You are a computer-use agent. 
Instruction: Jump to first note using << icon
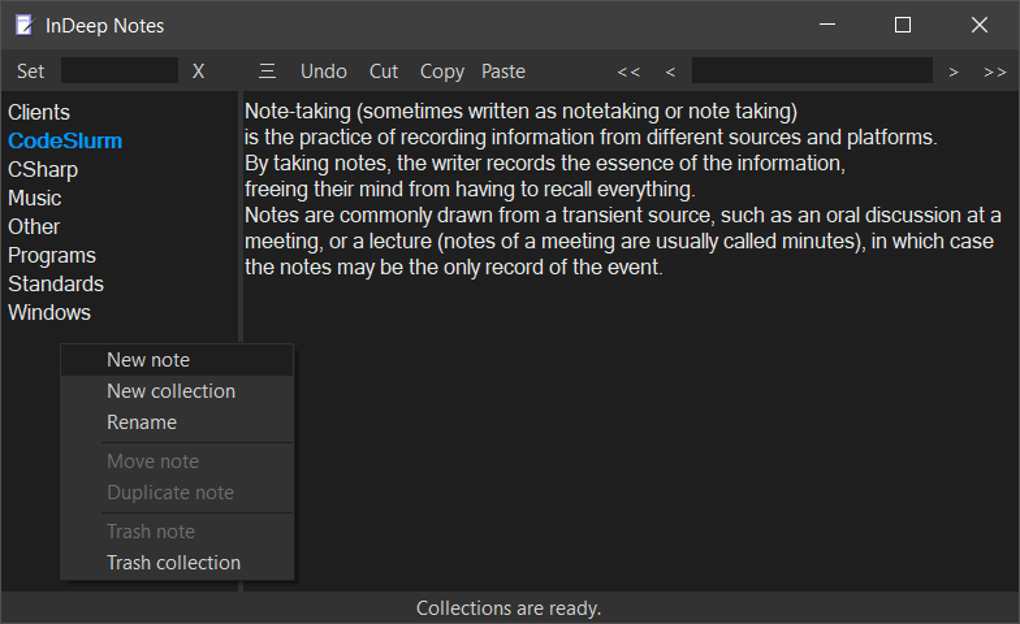pos(628,71)
